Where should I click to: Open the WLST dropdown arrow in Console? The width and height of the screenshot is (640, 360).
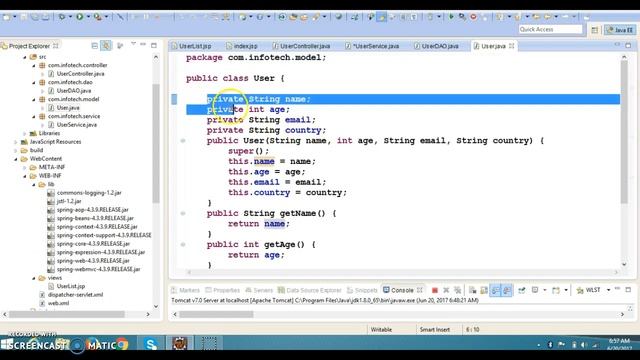[608, 290]
